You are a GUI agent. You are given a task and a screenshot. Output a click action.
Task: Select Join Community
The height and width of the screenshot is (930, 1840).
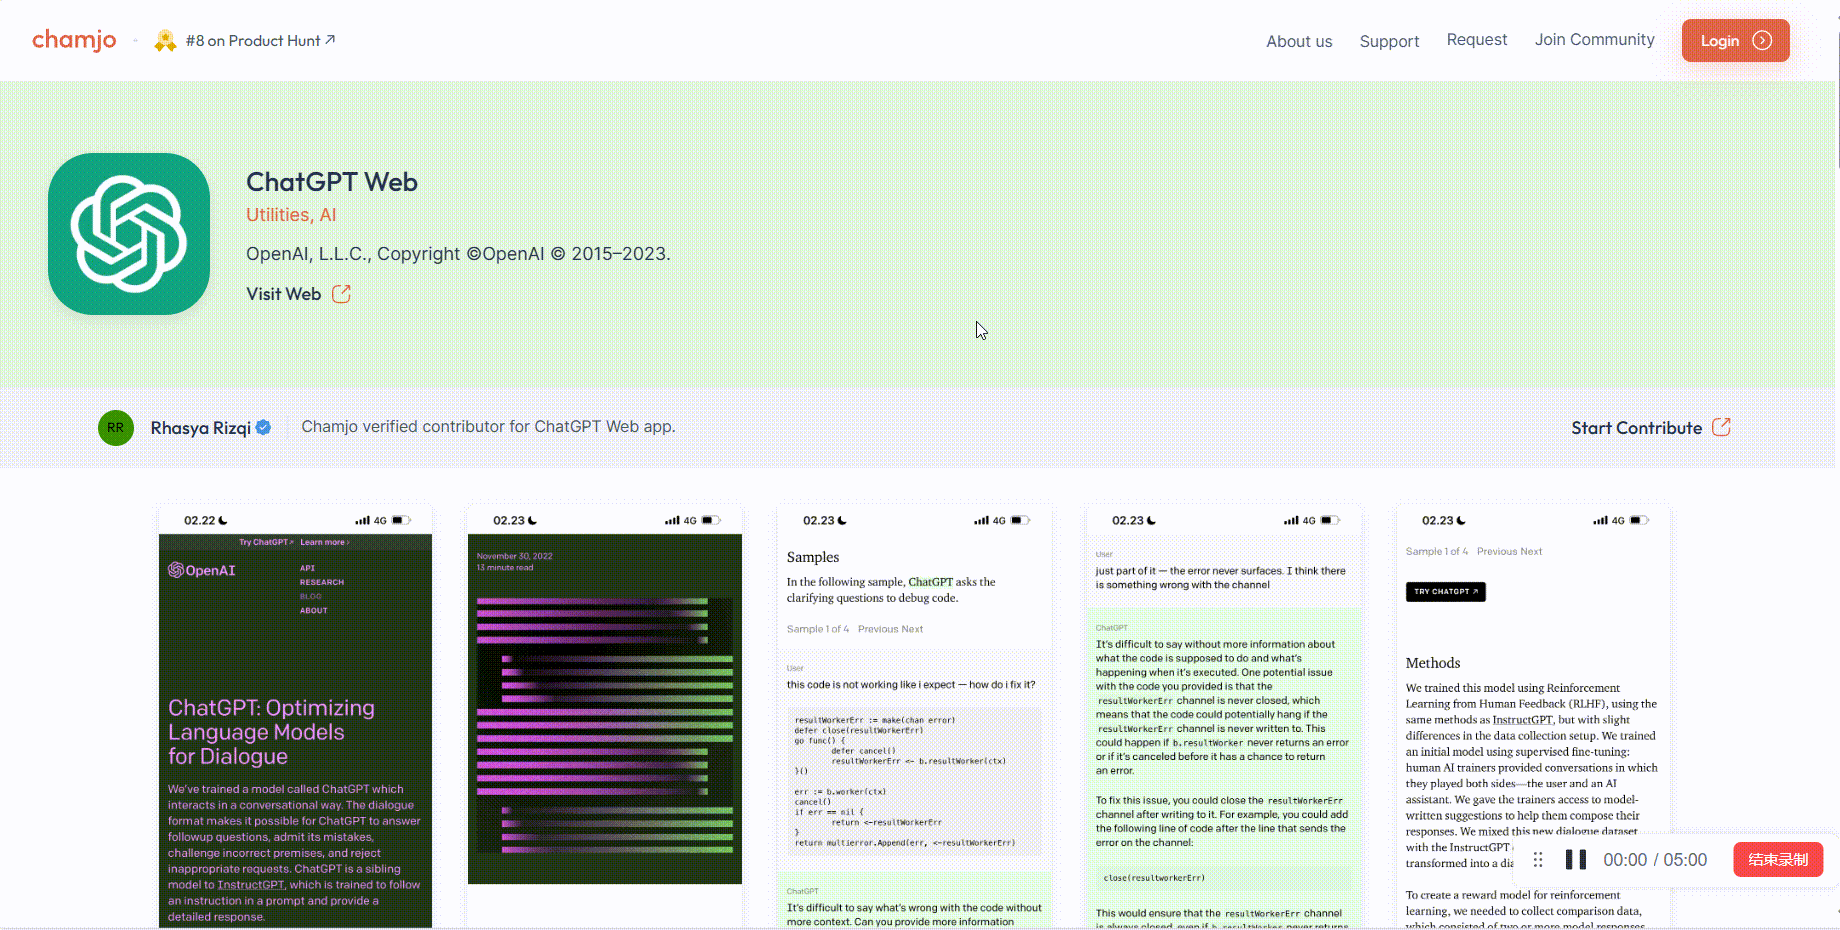tap(1594, 40)
